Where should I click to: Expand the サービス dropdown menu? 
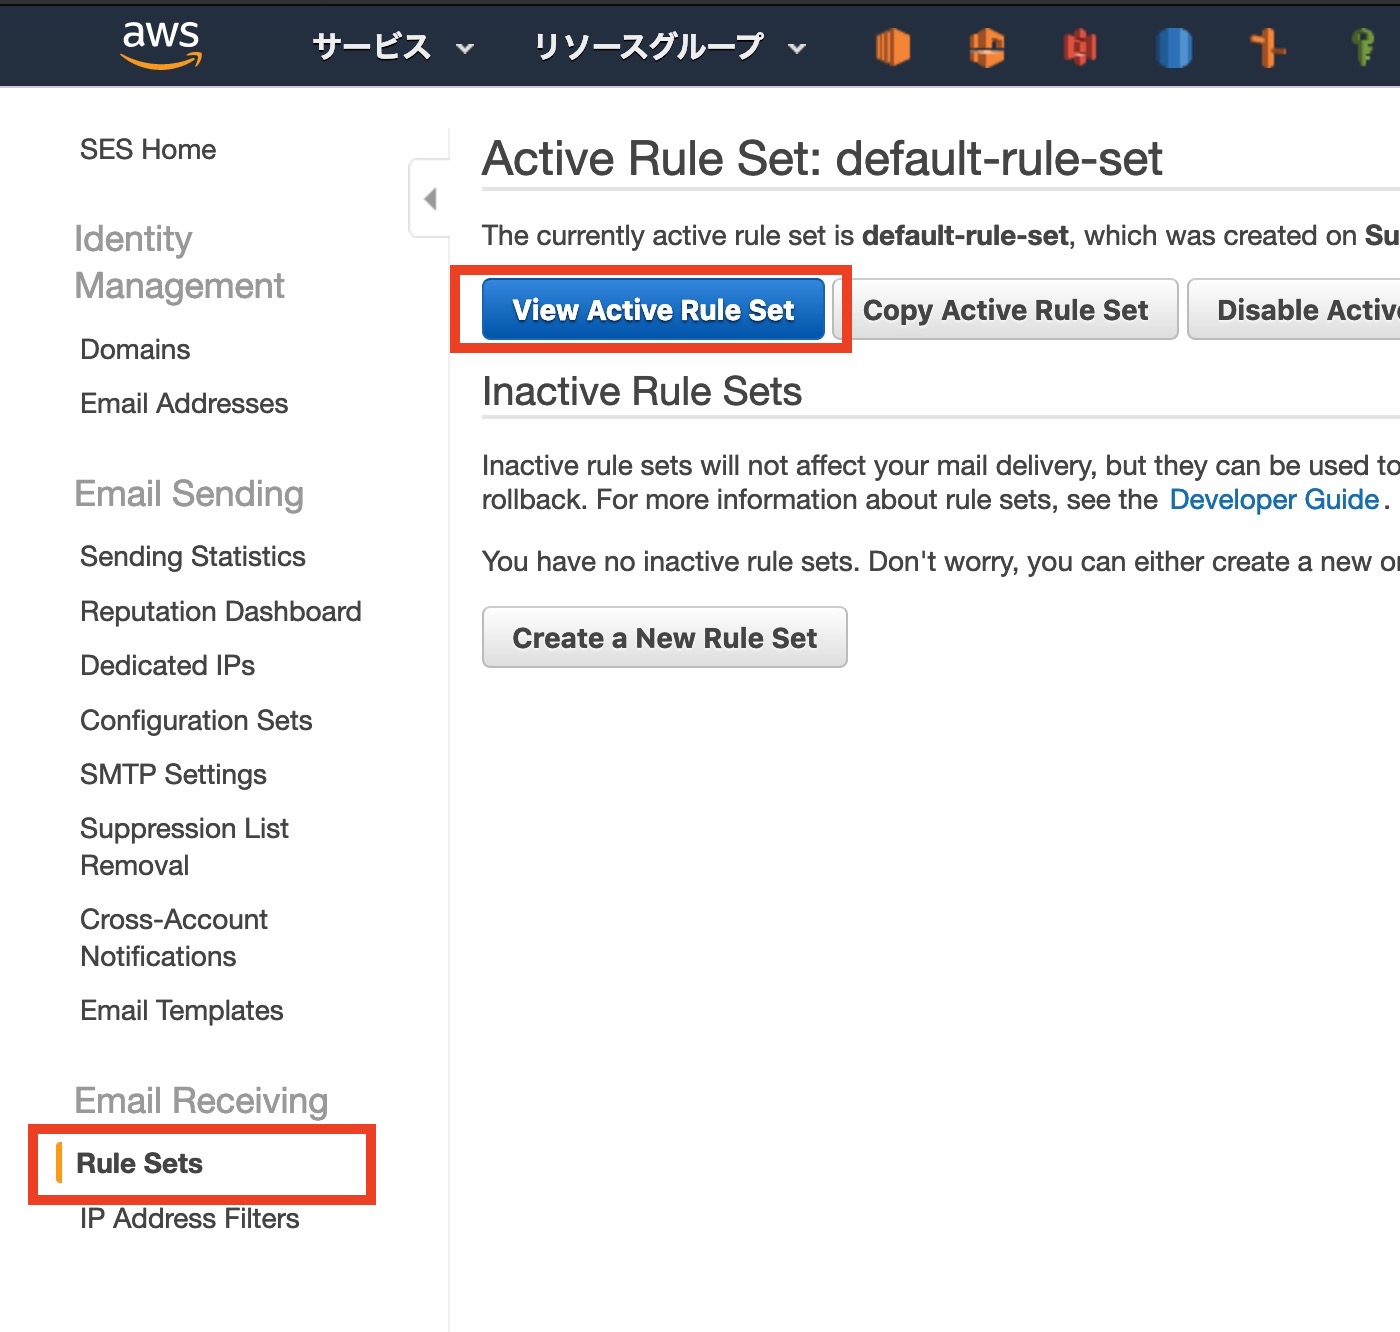(392, 47)
